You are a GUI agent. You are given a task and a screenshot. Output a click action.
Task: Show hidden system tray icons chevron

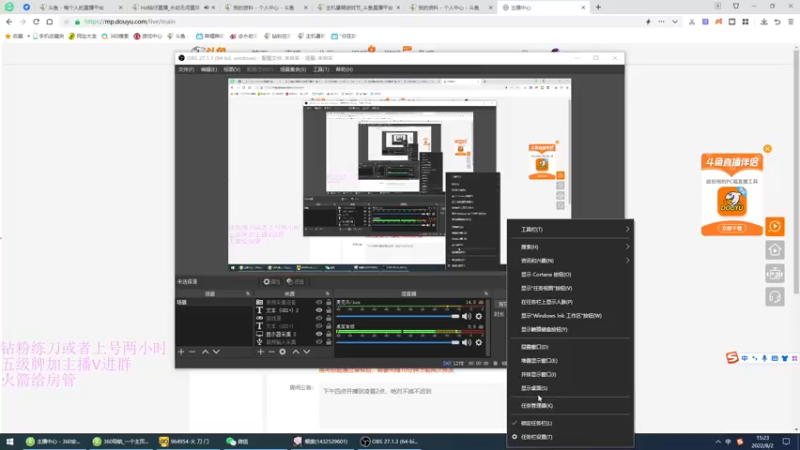pos(718,442)
